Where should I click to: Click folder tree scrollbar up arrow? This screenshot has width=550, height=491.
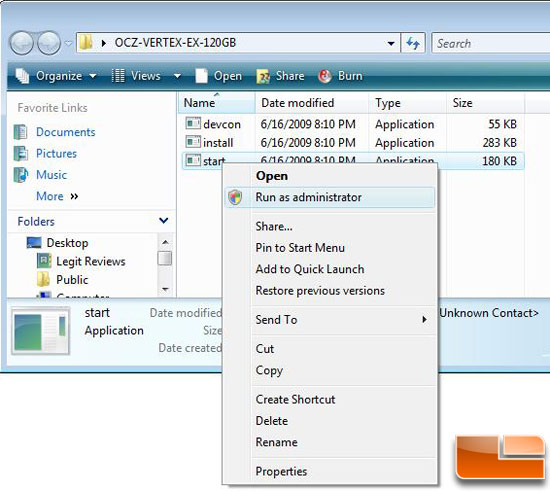tap(165, 242)
